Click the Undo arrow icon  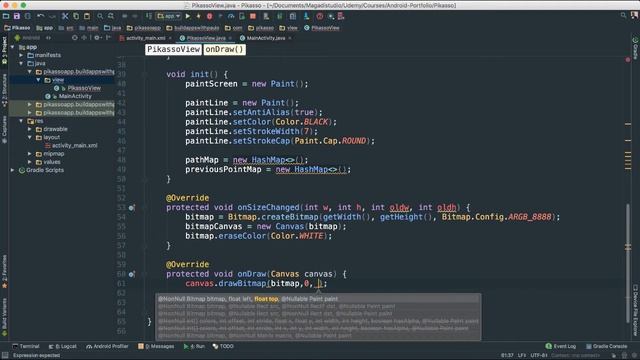click(40, 16)
